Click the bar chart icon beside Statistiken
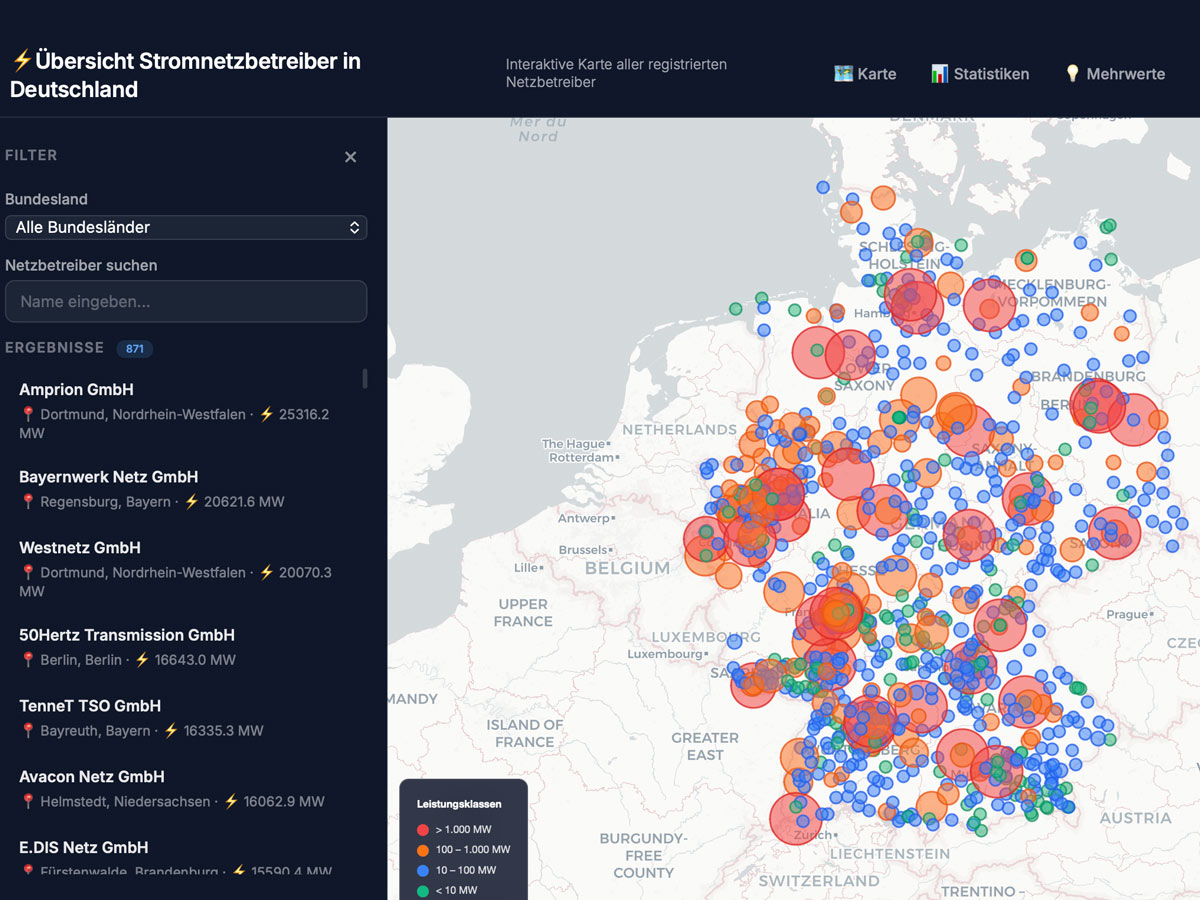The image size is (1200, 900). (x=939, y=74)
